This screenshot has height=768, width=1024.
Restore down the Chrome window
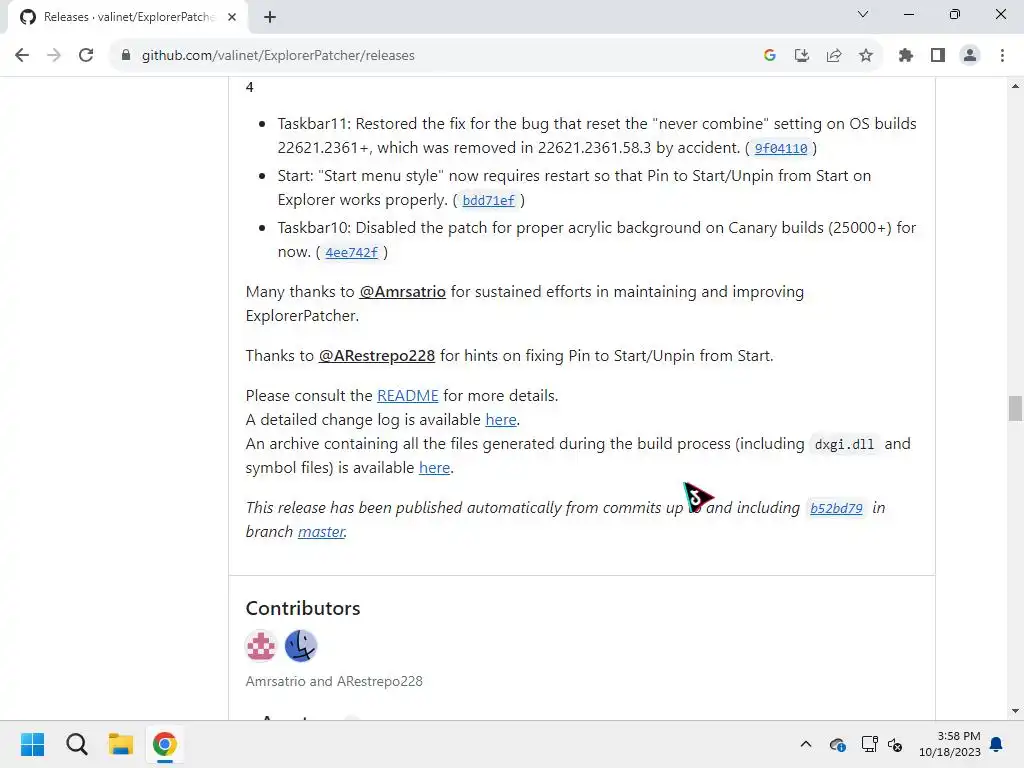[x=955, y=14]
